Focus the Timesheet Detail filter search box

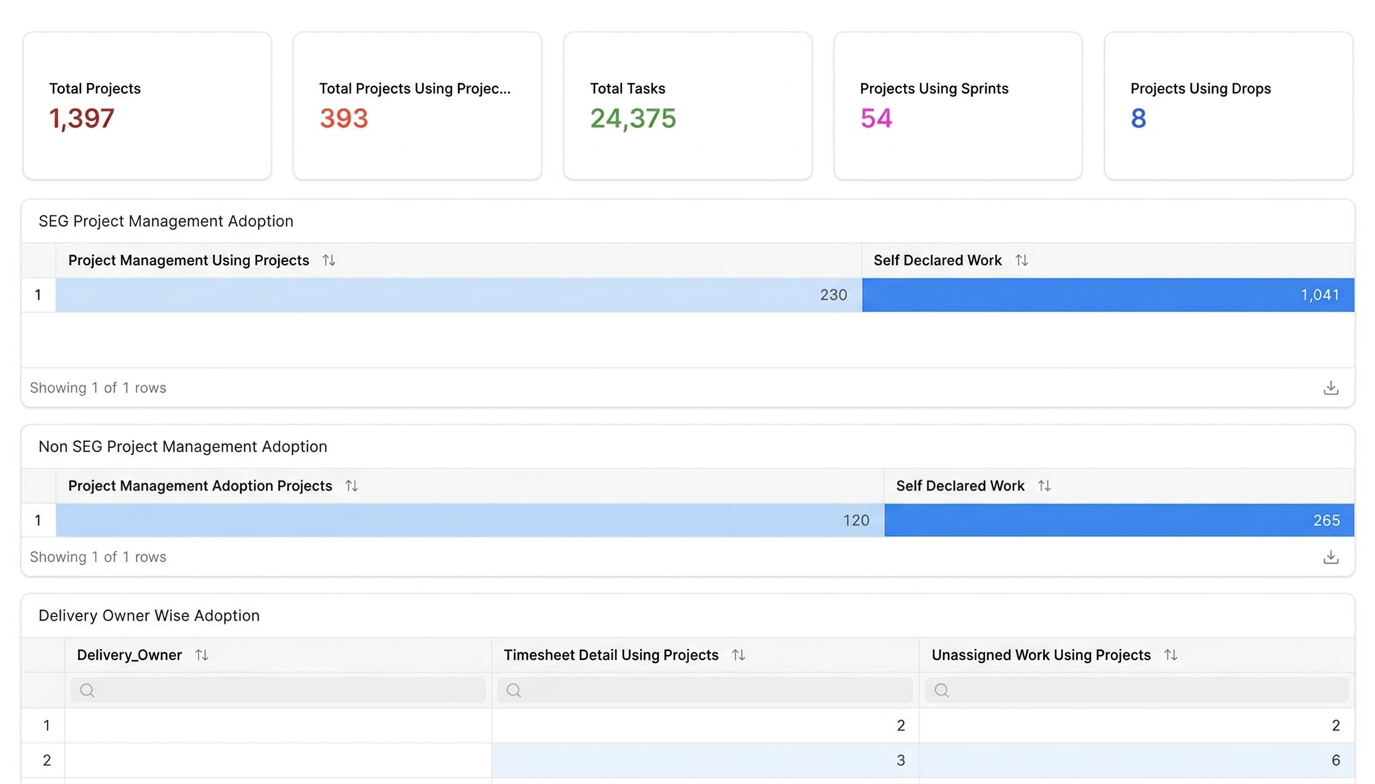tap(705, 690)
